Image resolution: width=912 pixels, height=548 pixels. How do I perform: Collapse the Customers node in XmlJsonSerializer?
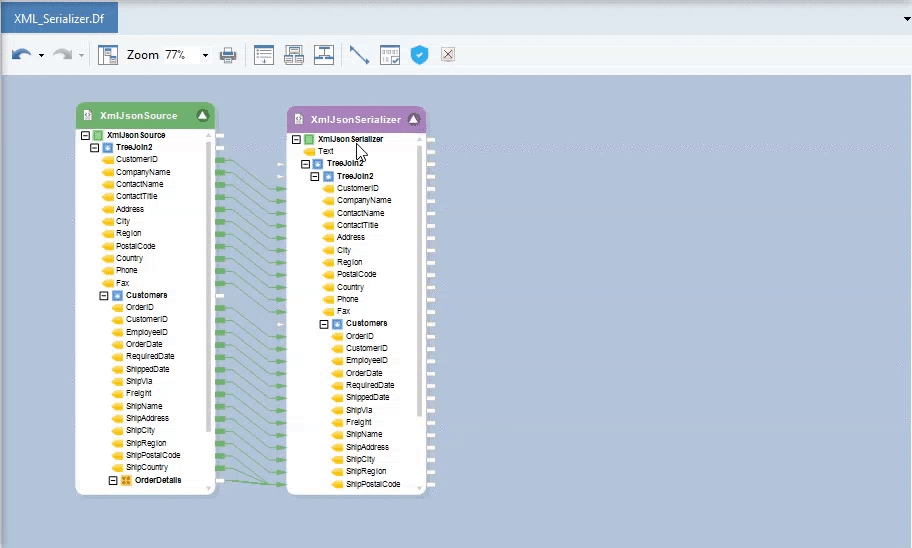pos(324,324)
